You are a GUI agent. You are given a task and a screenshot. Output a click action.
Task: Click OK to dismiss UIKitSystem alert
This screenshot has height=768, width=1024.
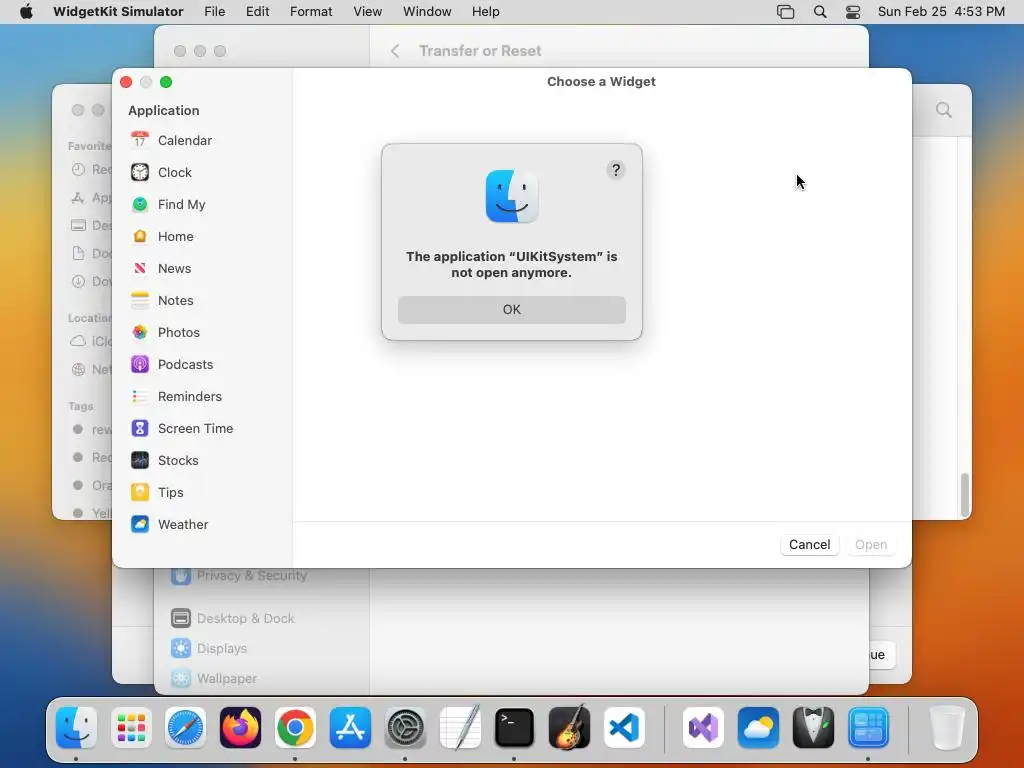(x=512, y=310)
